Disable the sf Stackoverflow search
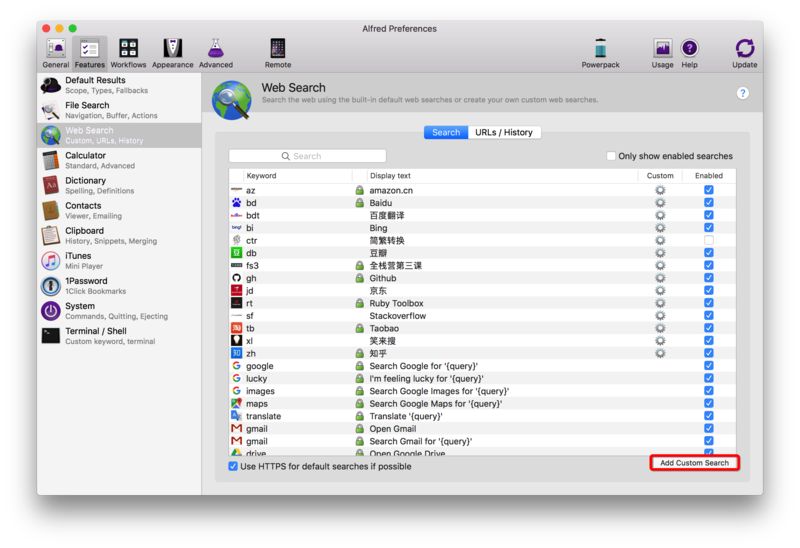 pos(709,315)
